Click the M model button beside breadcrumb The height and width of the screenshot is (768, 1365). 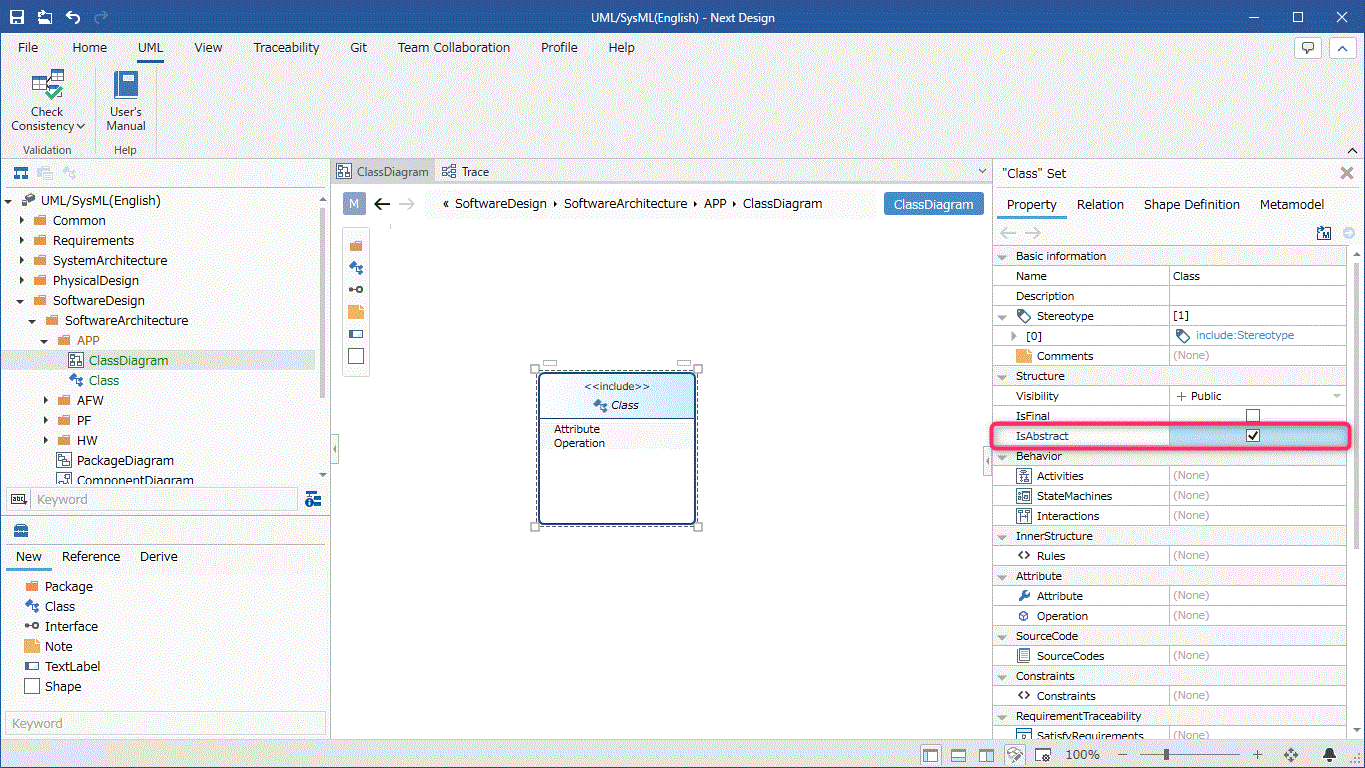click(x=354, y=204)
